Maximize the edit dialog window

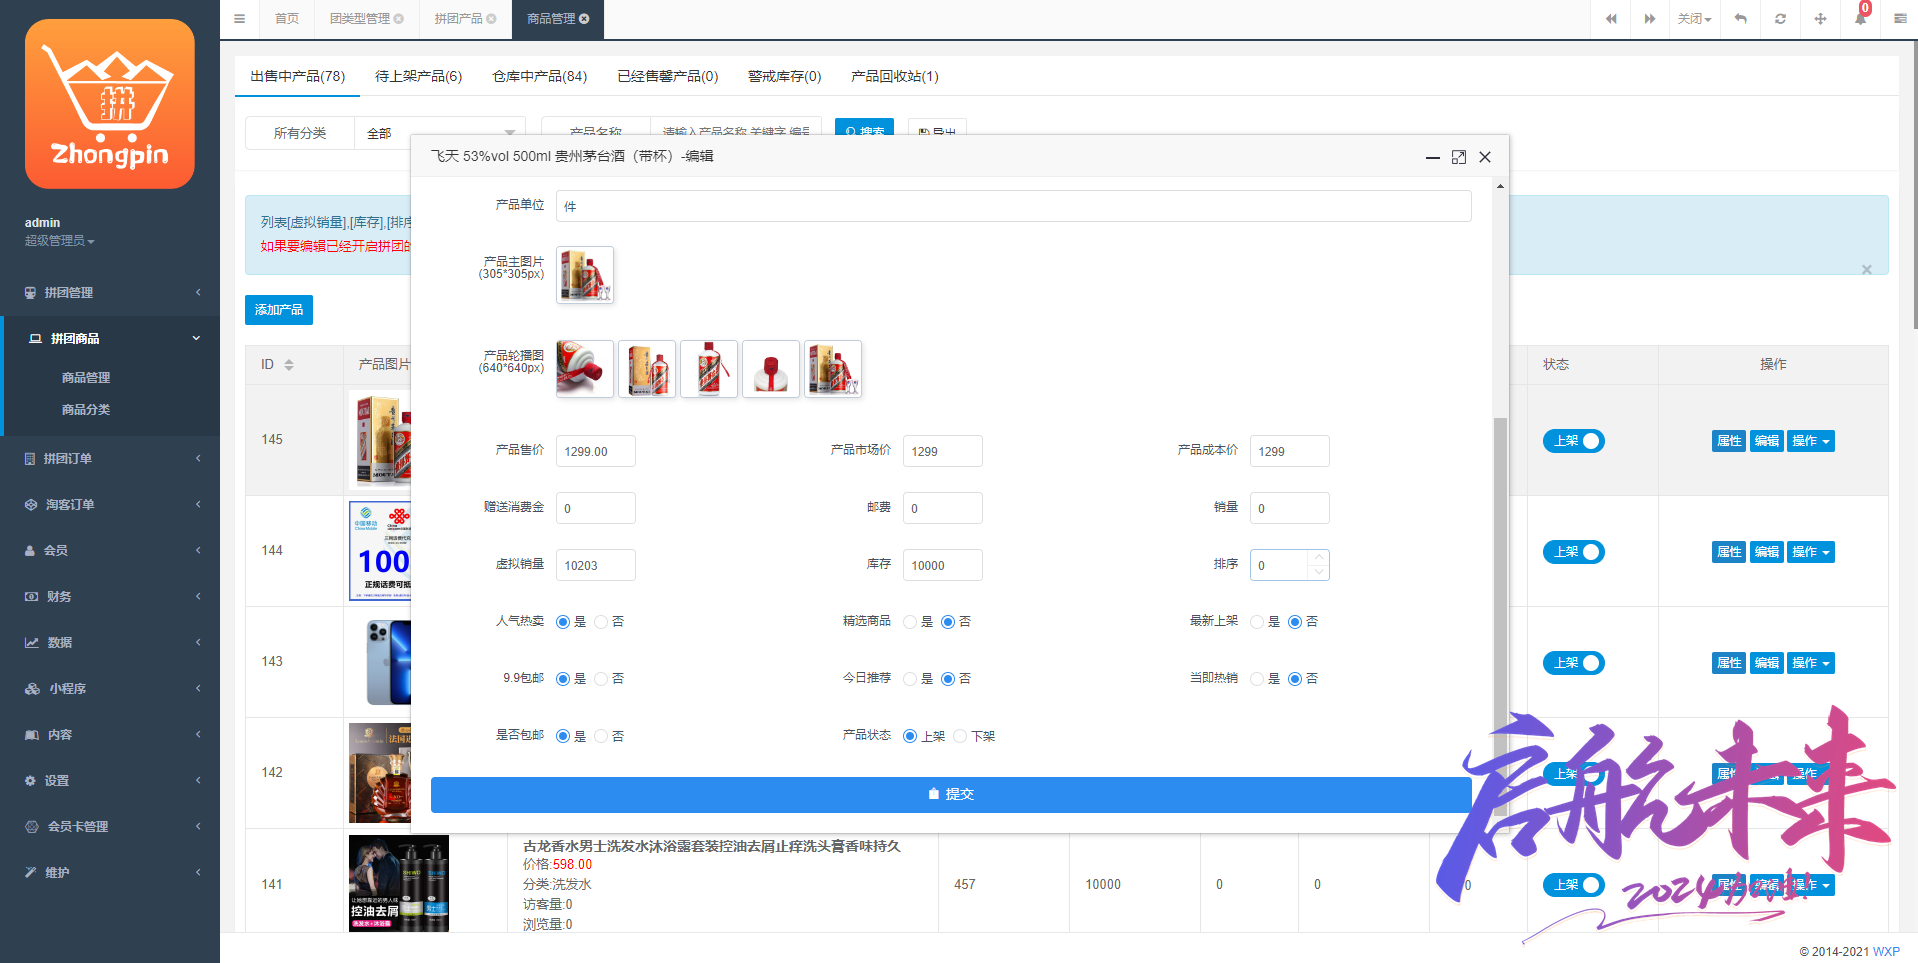(1459, 157)
